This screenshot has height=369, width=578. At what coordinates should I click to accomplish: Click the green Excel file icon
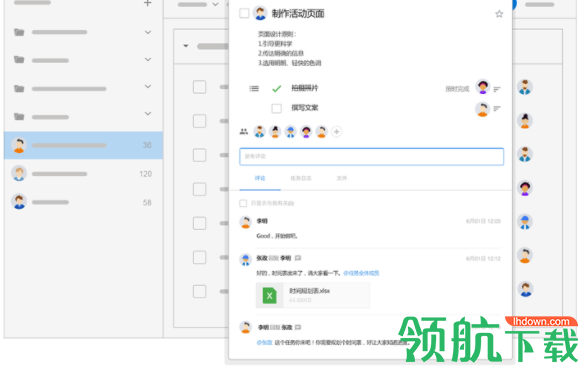click(x=269, y=295)
